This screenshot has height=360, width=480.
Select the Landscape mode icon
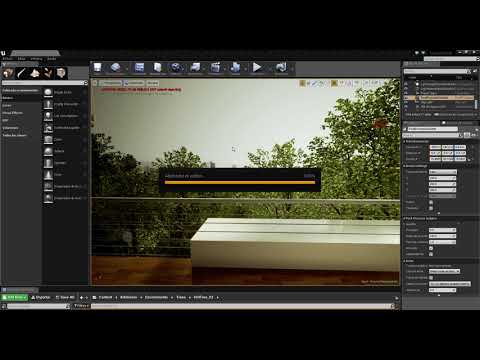point(35,73)
